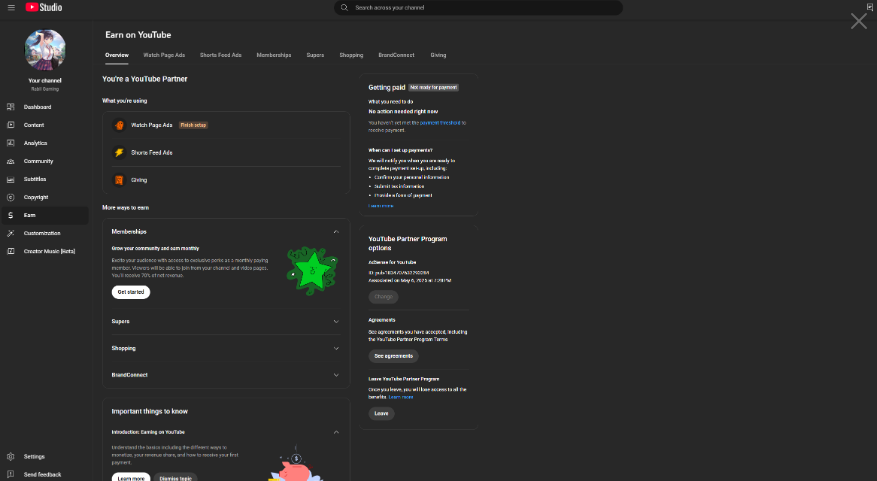Click the Dismiss topic button

click(x=176, y=478)
